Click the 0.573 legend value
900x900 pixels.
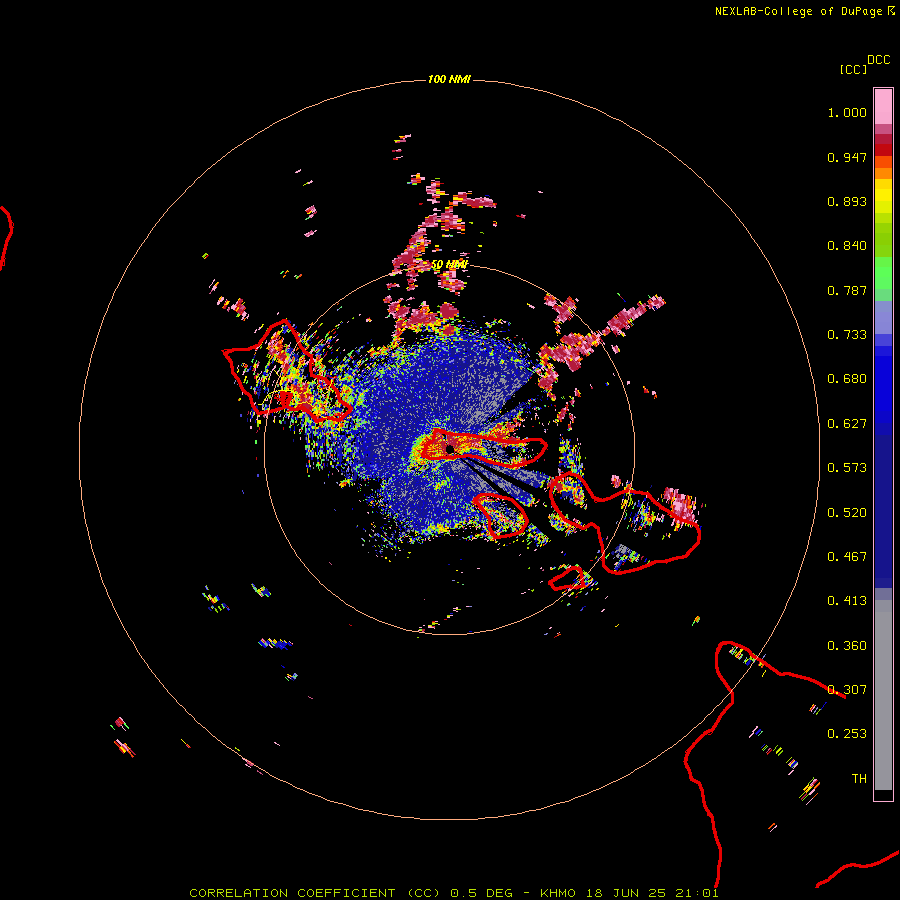(x=847, y=468)
